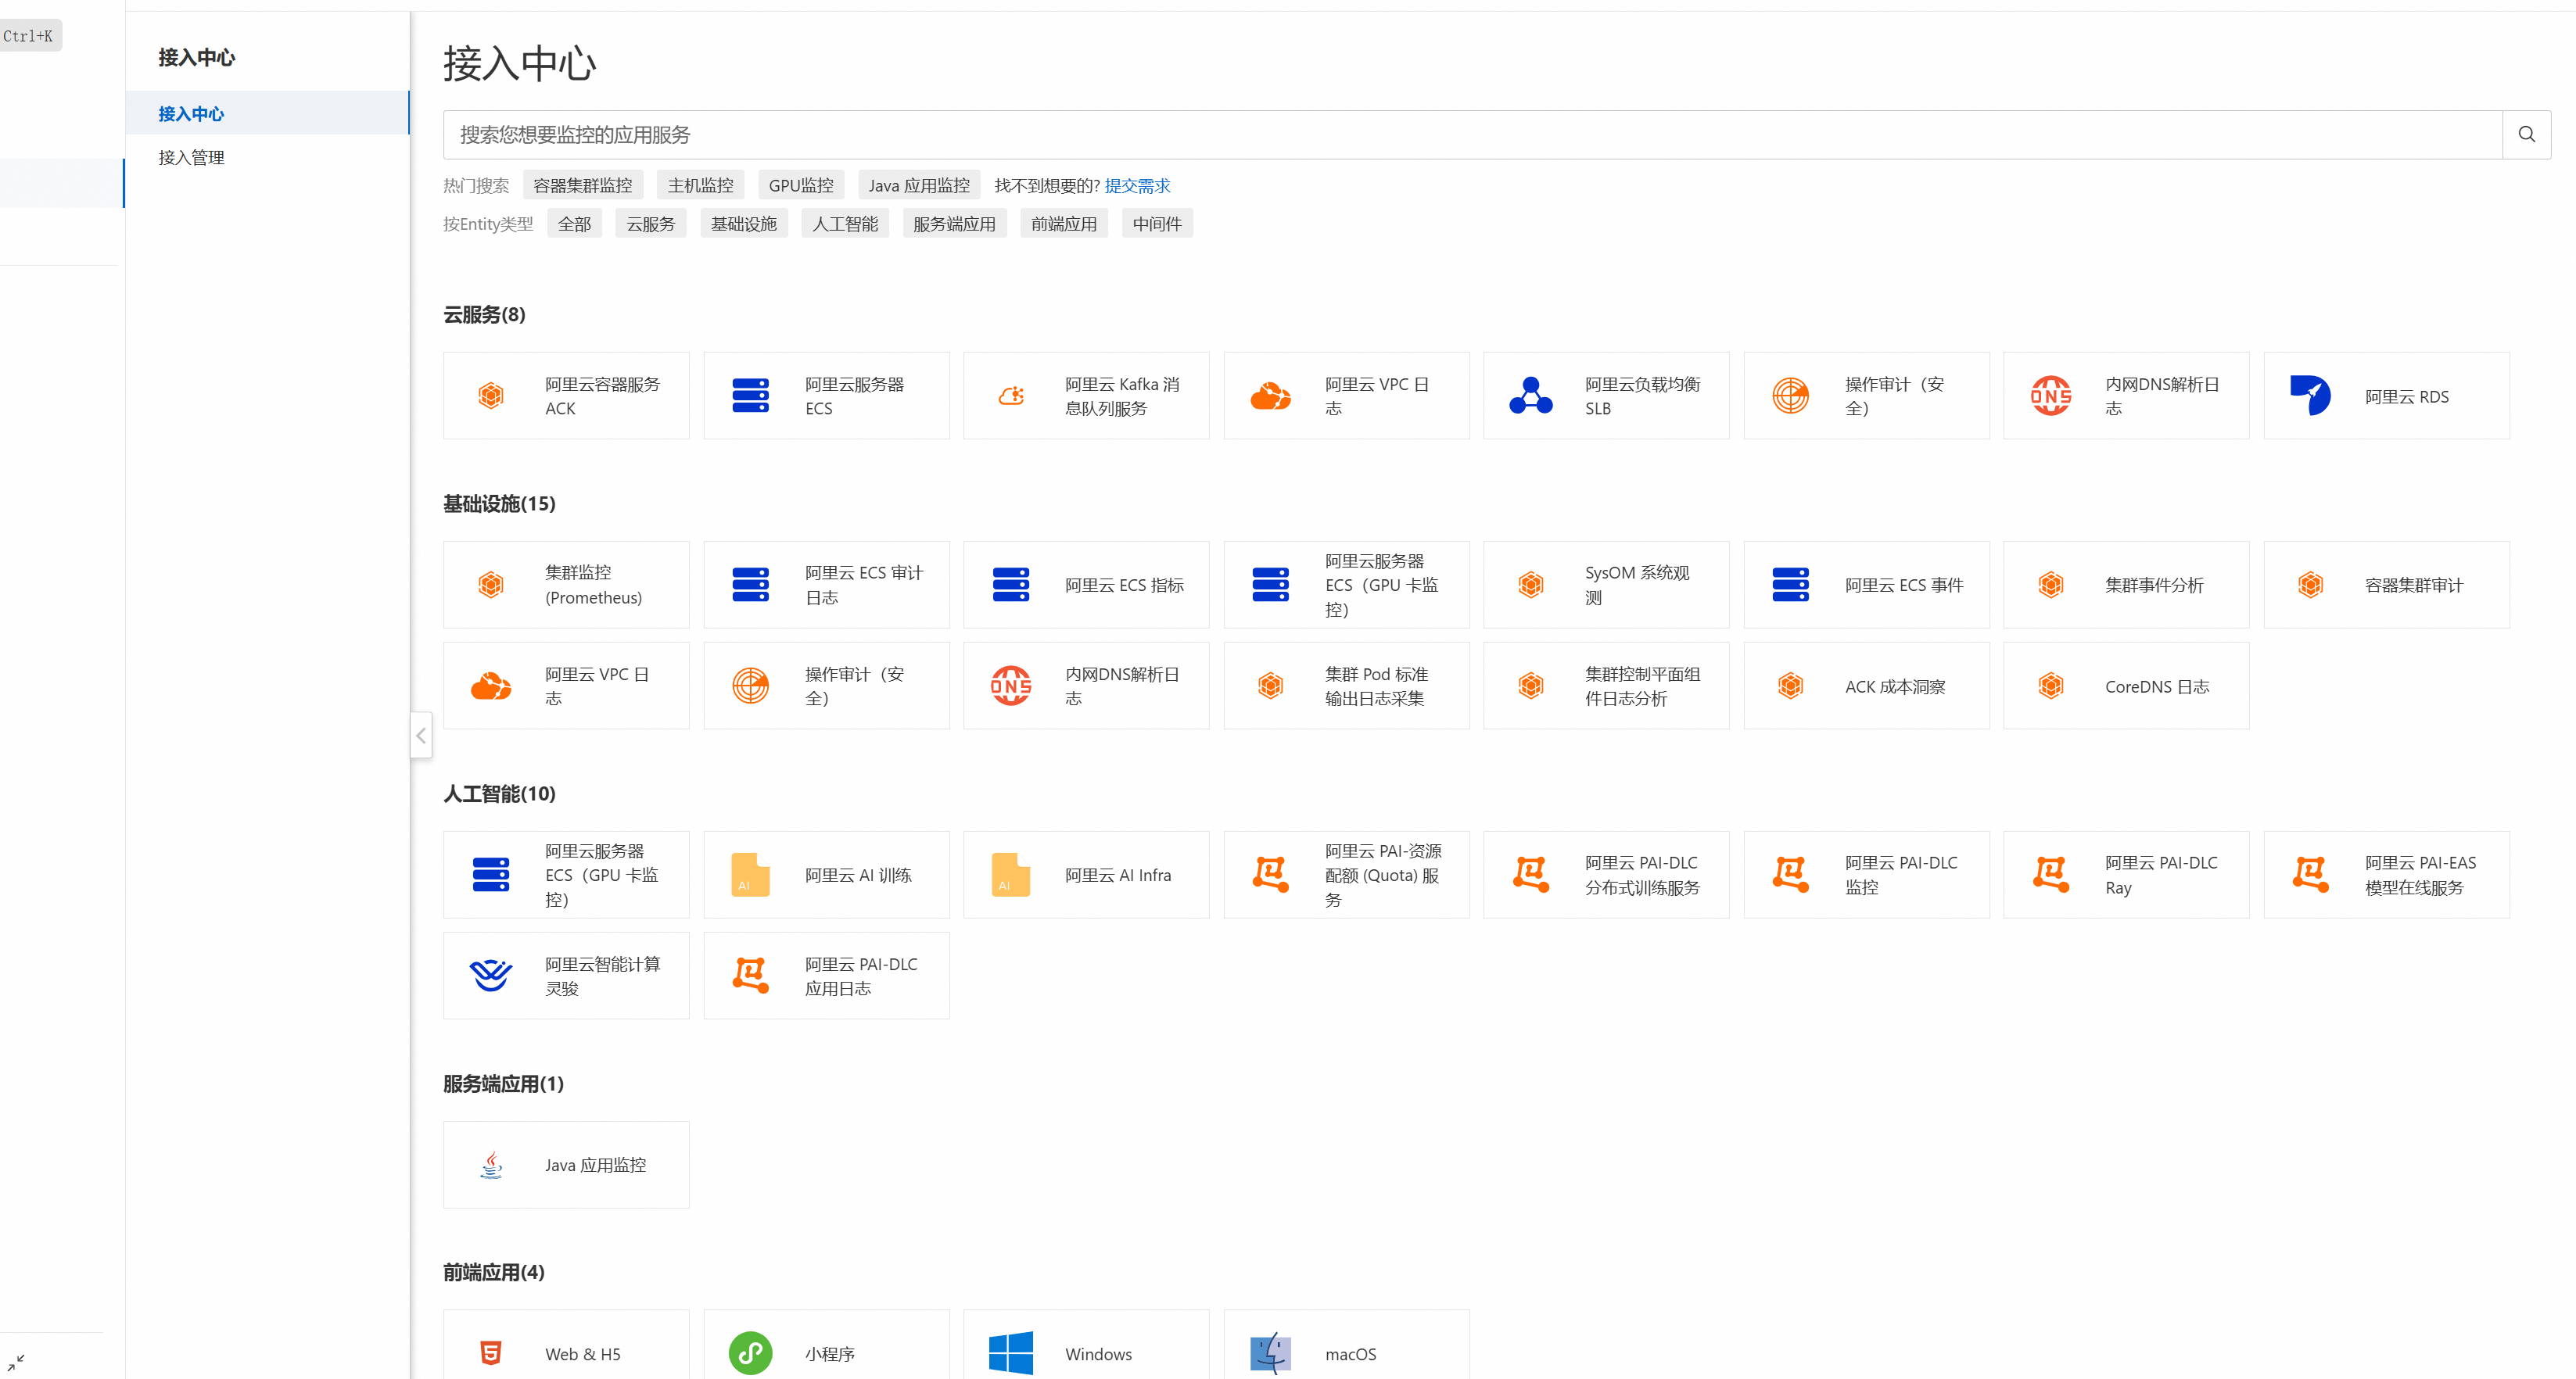Click the 阿里云服务器 ECS server icon in 云服务
Viewport: 2576px width, 1379px height.
coord(750,395)
